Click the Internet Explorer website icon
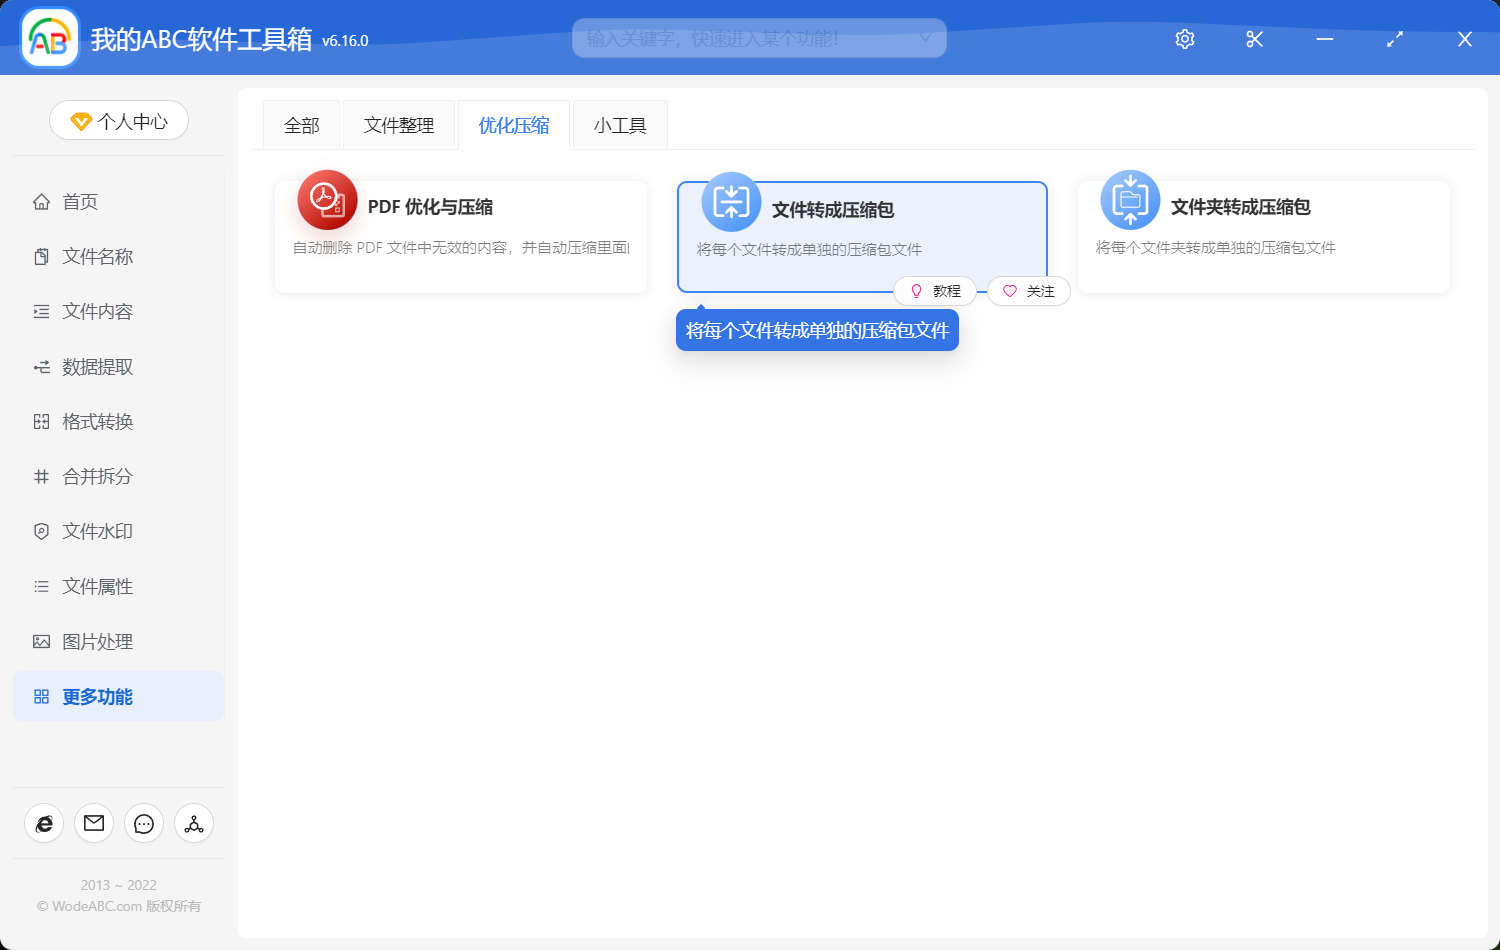The image size is (1500, 950). pyautogui.click(x=43, y=823)
